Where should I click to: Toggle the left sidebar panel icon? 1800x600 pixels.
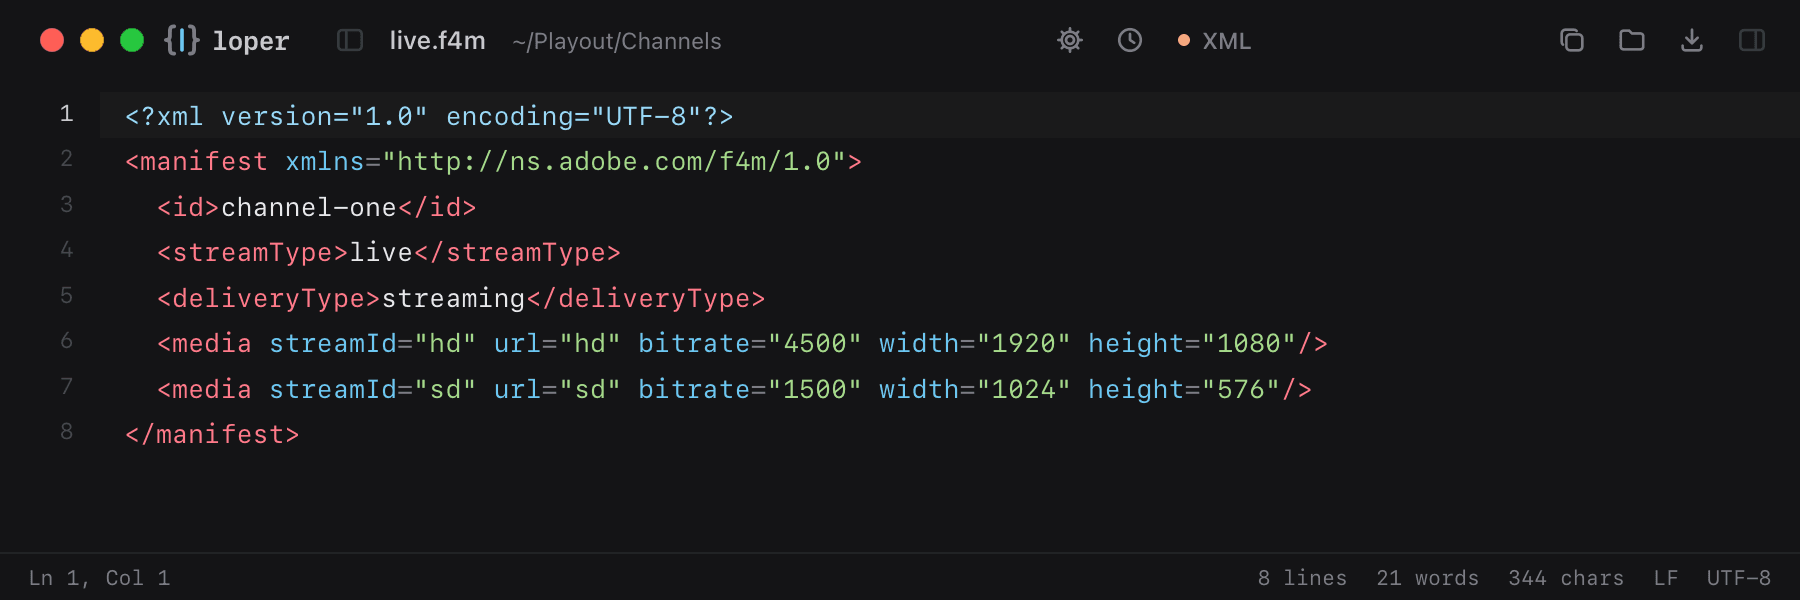pyautogui.click(x=350, y=40)
